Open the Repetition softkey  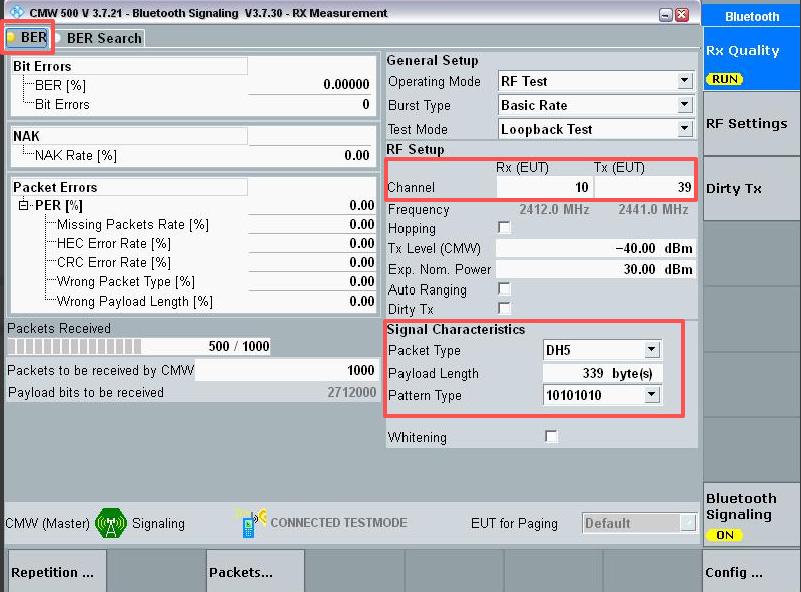pos(56,571)
